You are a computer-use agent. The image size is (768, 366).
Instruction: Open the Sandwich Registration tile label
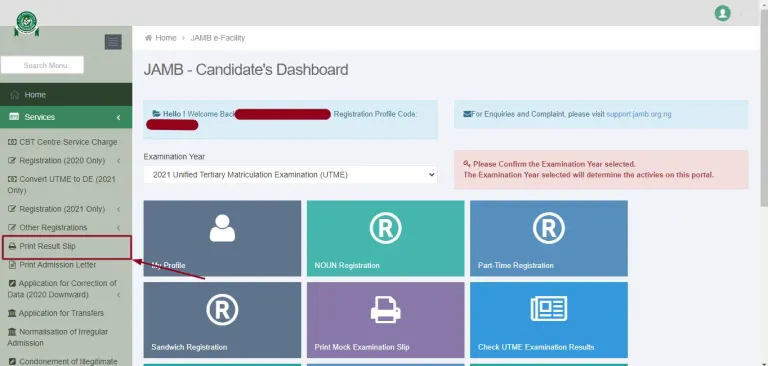[x=189, y=347]
